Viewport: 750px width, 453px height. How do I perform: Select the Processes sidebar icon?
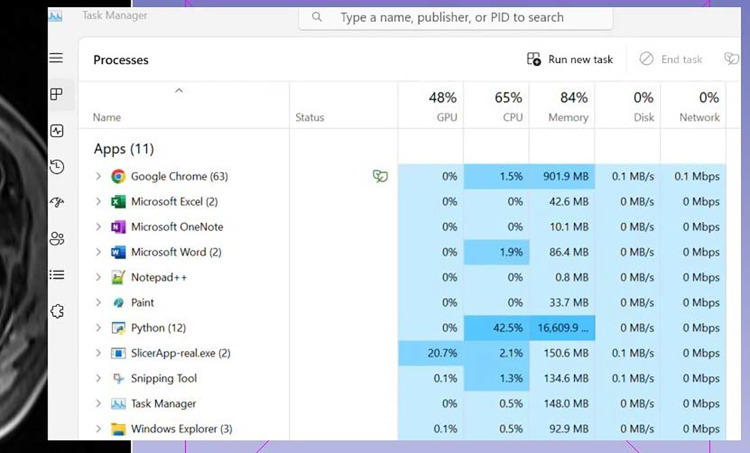[x=57, y=95]
